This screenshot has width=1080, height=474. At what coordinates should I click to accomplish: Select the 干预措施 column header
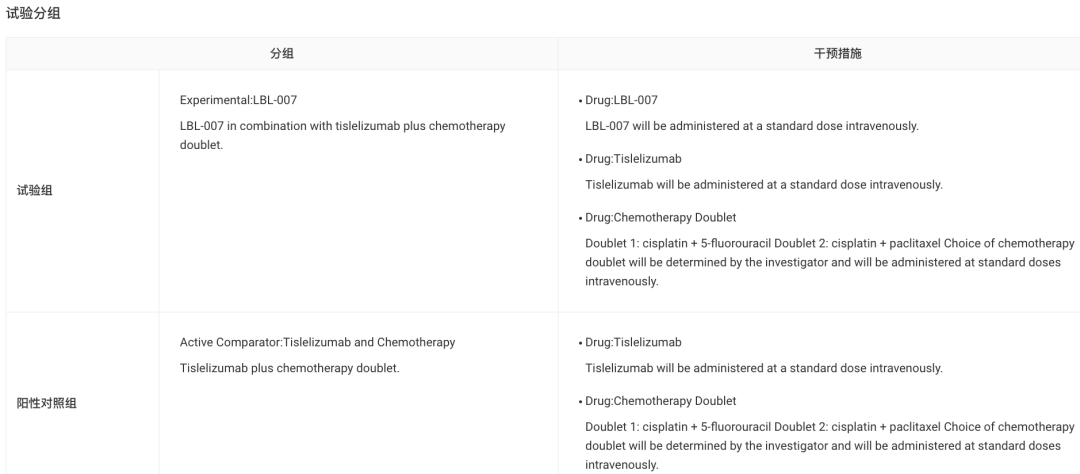coord(838,54)
